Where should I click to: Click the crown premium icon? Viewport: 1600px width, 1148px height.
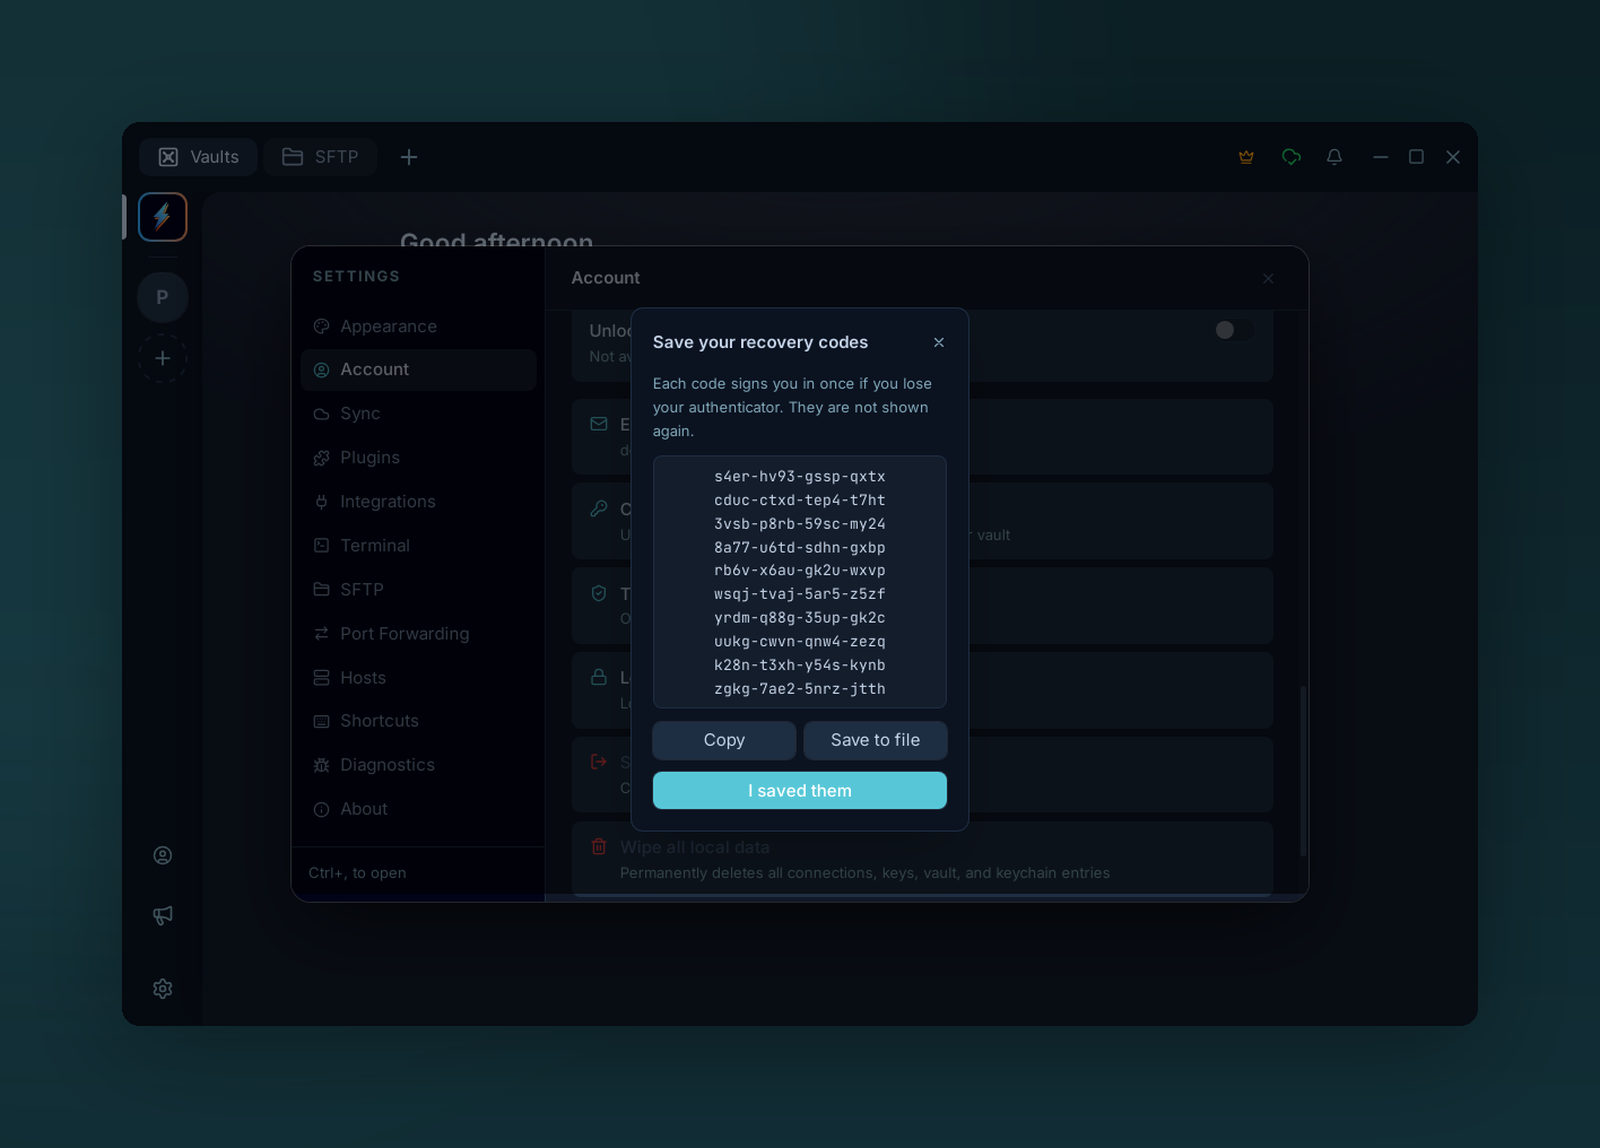[1246, 157]
